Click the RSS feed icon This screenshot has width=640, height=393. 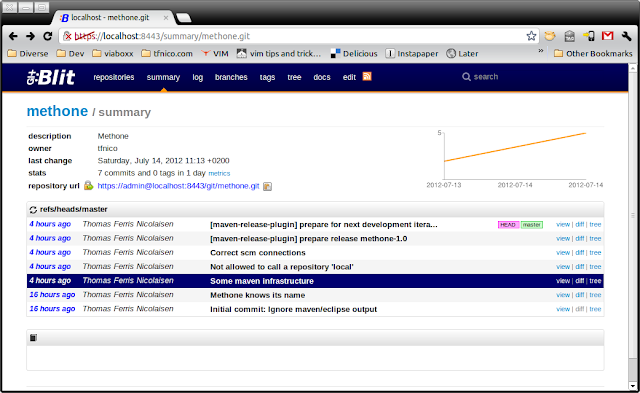[x=367, y=76]
